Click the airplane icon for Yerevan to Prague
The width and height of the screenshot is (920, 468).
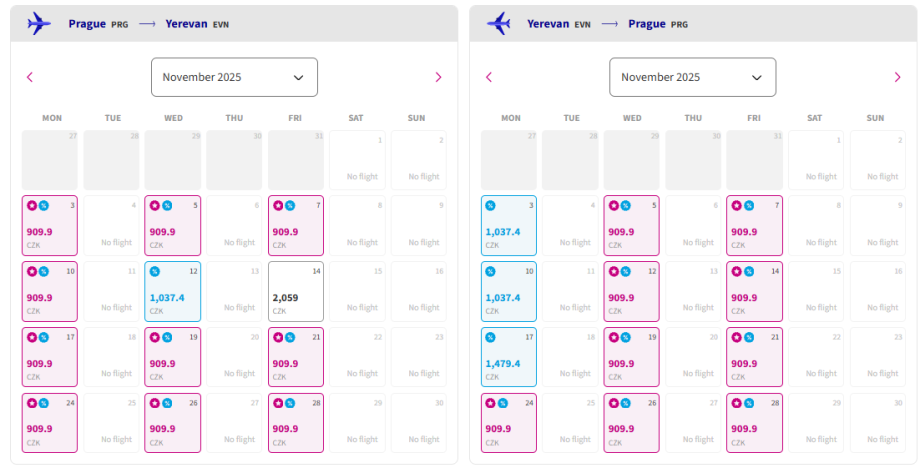click(x=498, y=23)
